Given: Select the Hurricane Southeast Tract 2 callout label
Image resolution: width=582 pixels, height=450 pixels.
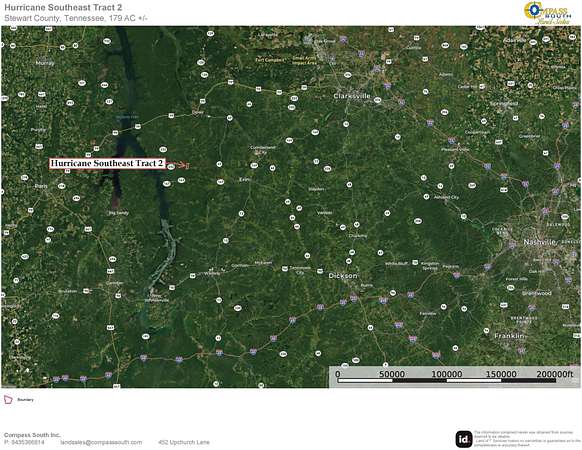Looking at the screenshot, I should 107,163.
